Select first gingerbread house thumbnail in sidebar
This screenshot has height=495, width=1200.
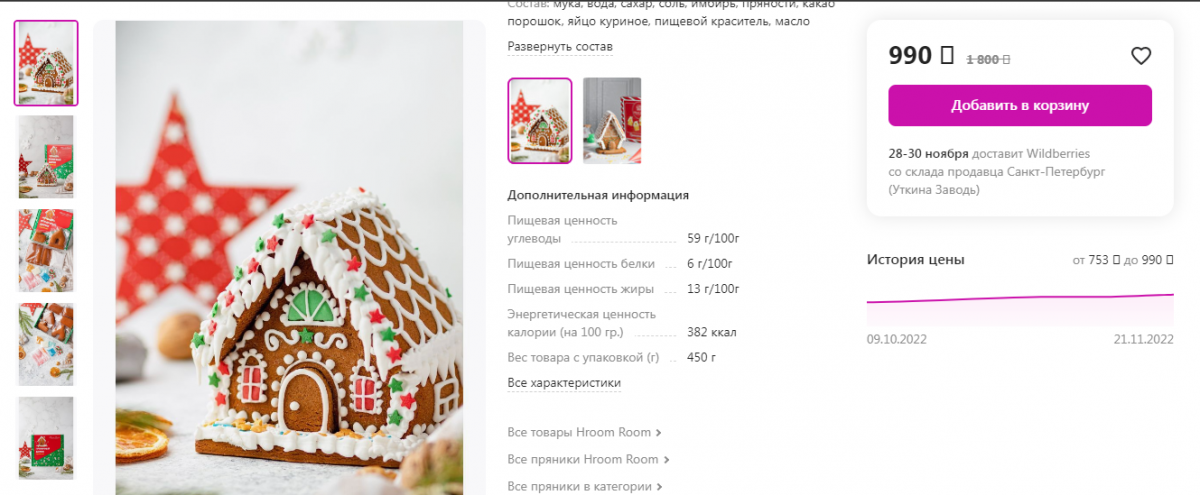coord(46,63)
